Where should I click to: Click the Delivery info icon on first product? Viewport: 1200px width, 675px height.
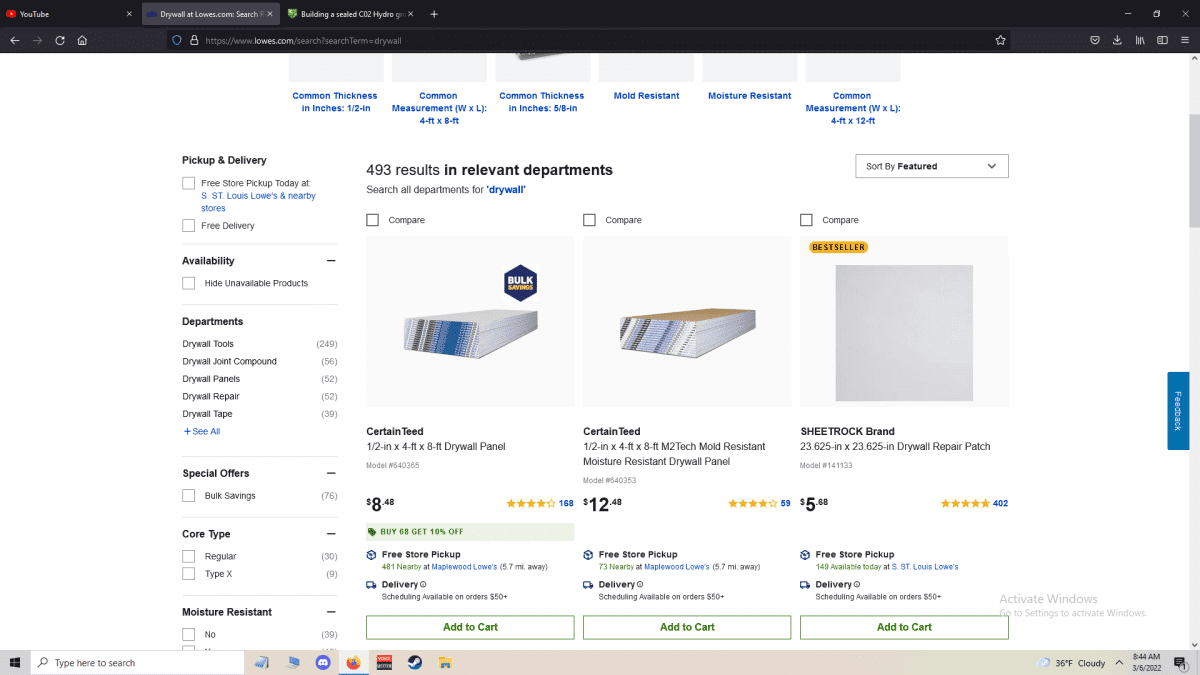click(423, 585)
